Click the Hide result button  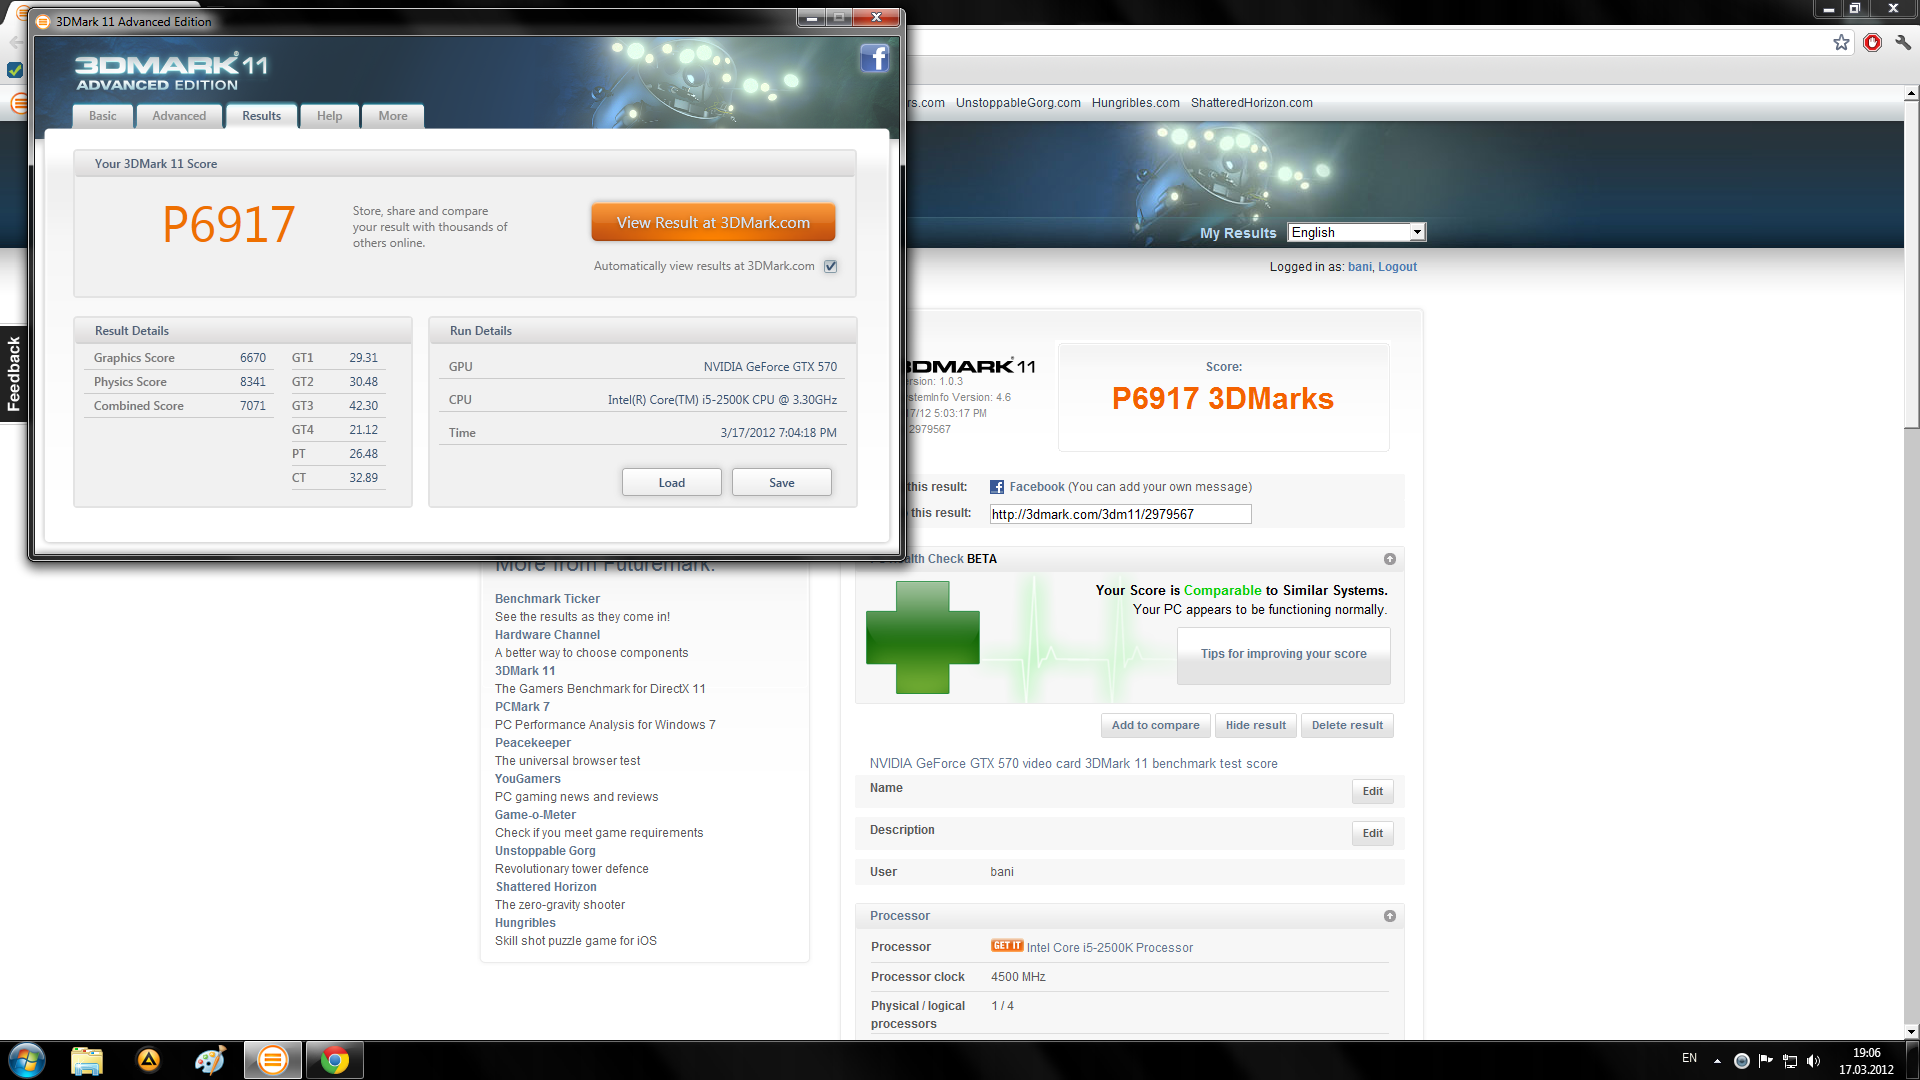click(x=1256, y=726)
